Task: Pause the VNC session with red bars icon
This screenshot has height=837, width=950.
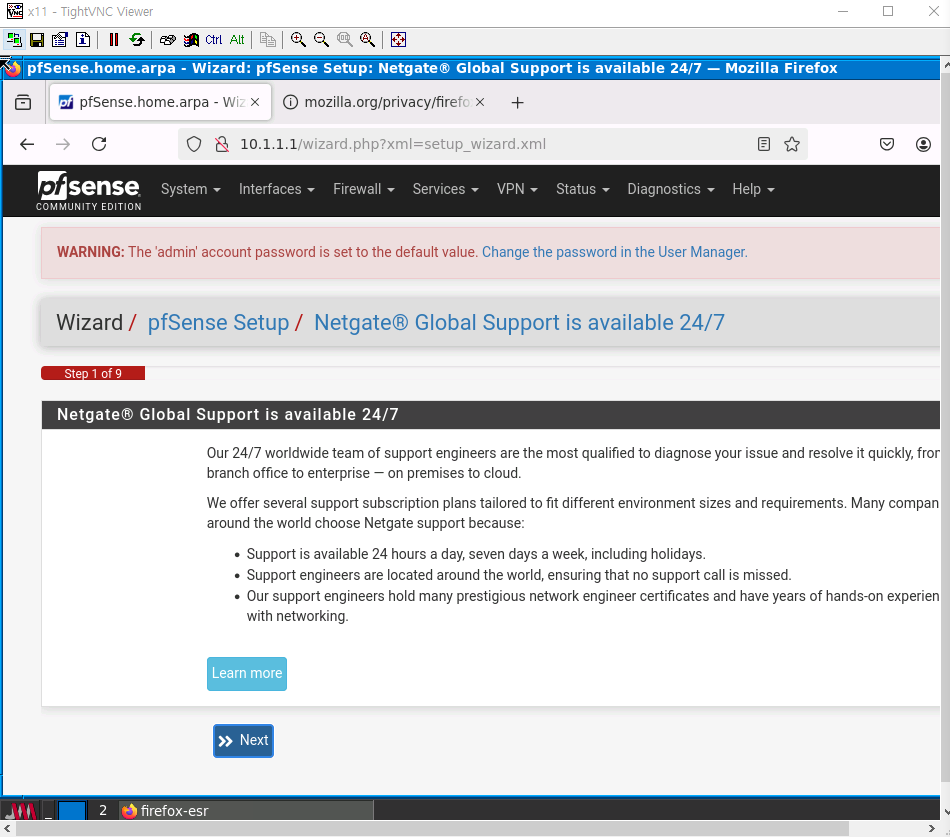Action: 113,40
